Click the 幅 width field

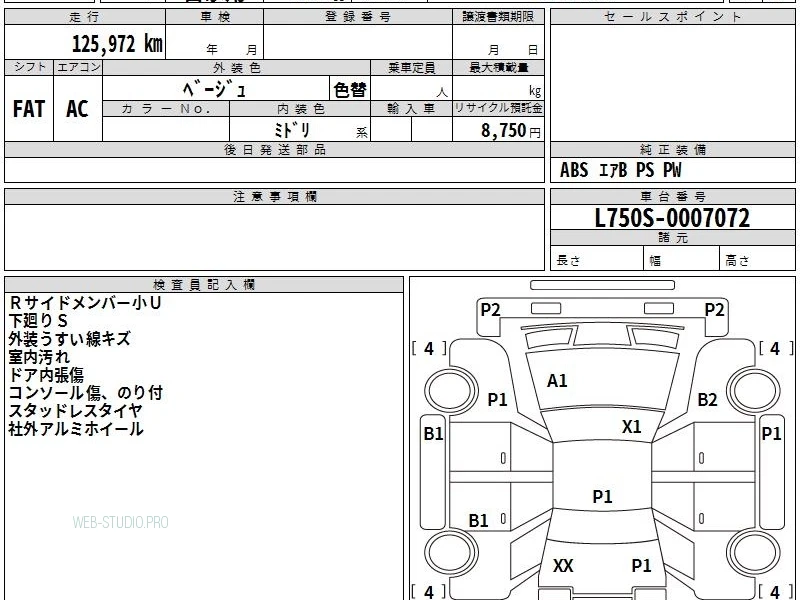click(682, 260)
